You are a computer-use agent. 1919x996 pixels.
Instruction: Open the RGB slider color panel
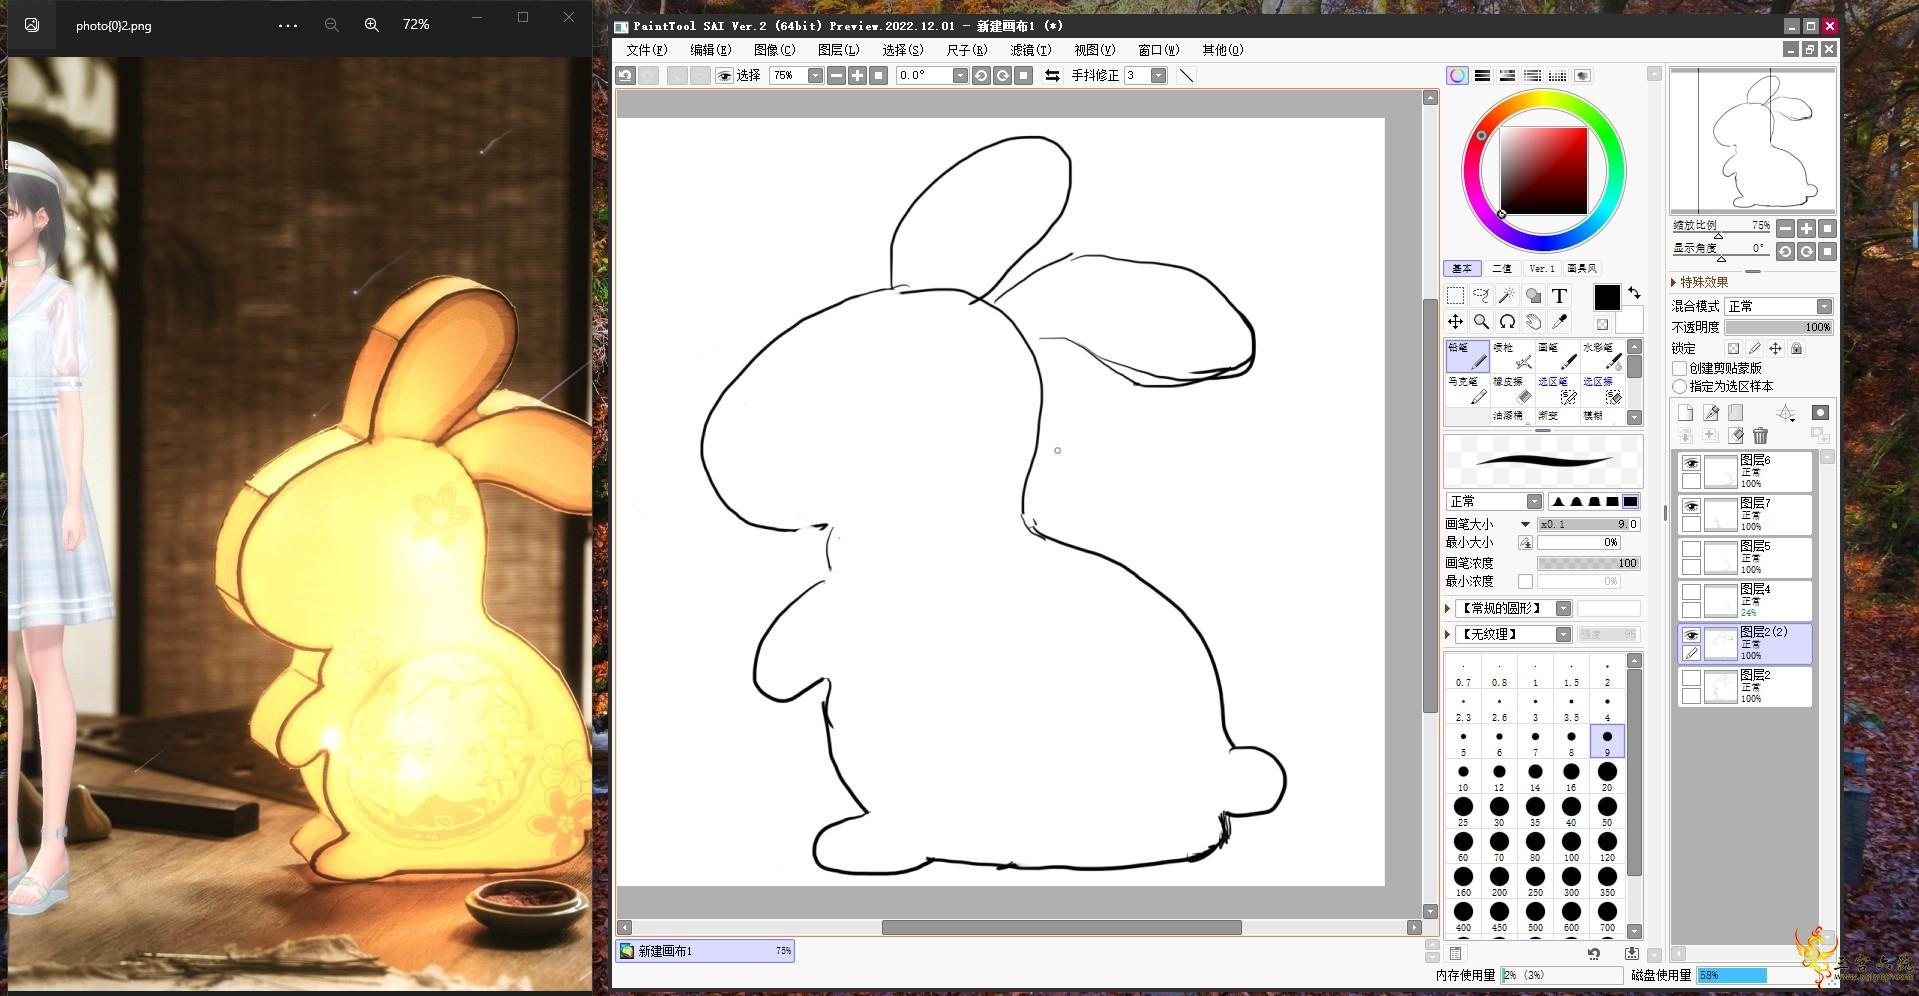coord(1482,75)
